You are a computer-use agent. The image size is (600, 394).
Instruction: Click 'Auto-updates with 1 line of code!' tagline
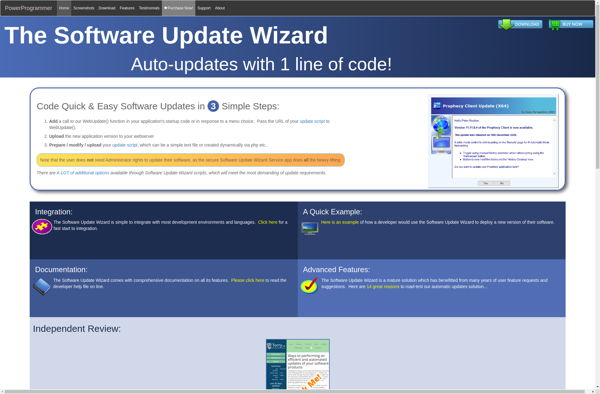(261, 64)
